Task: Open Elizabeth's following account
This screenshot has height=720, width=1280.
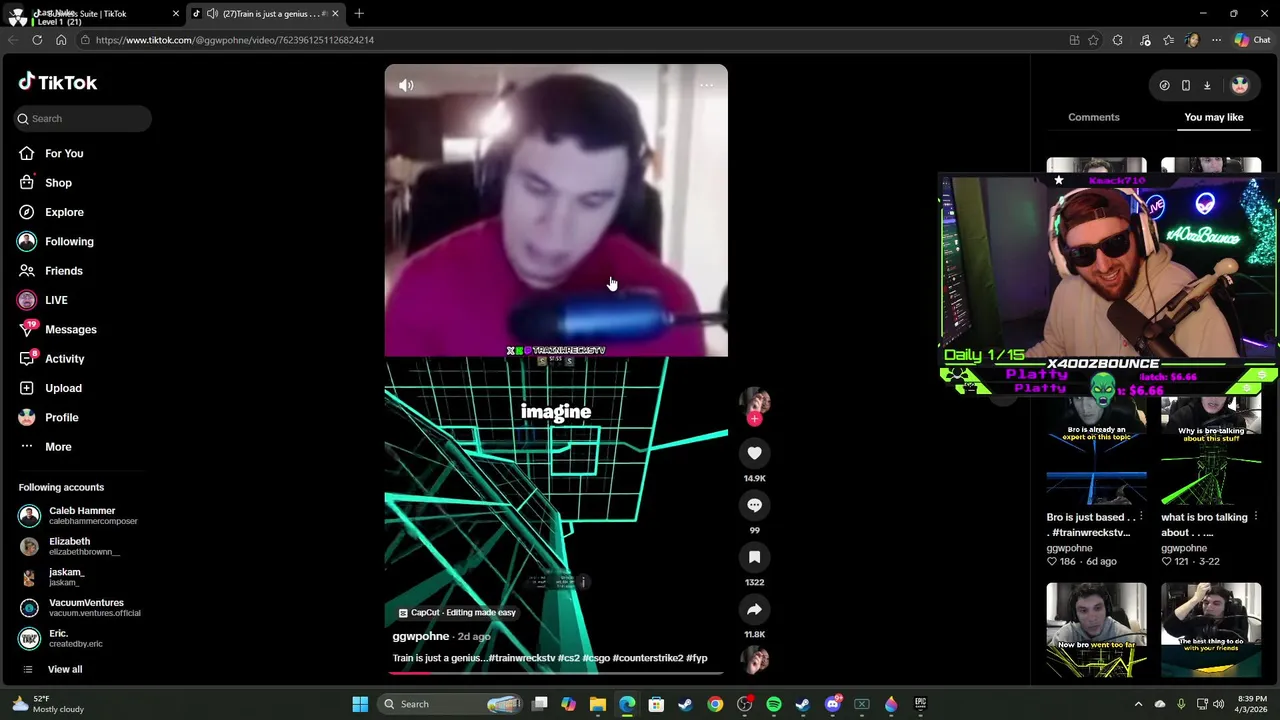Action: (82, 546)
